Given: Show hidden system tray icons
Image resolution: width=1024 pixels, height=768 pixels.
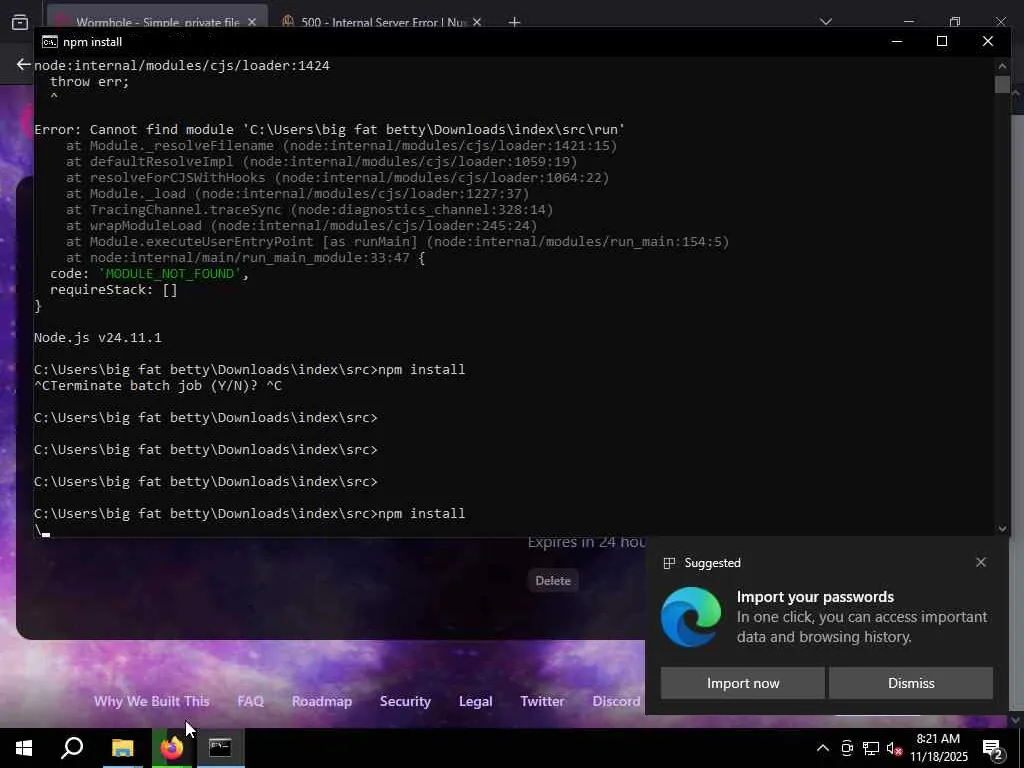Looking at the screenshot, I should coord(823,748).
